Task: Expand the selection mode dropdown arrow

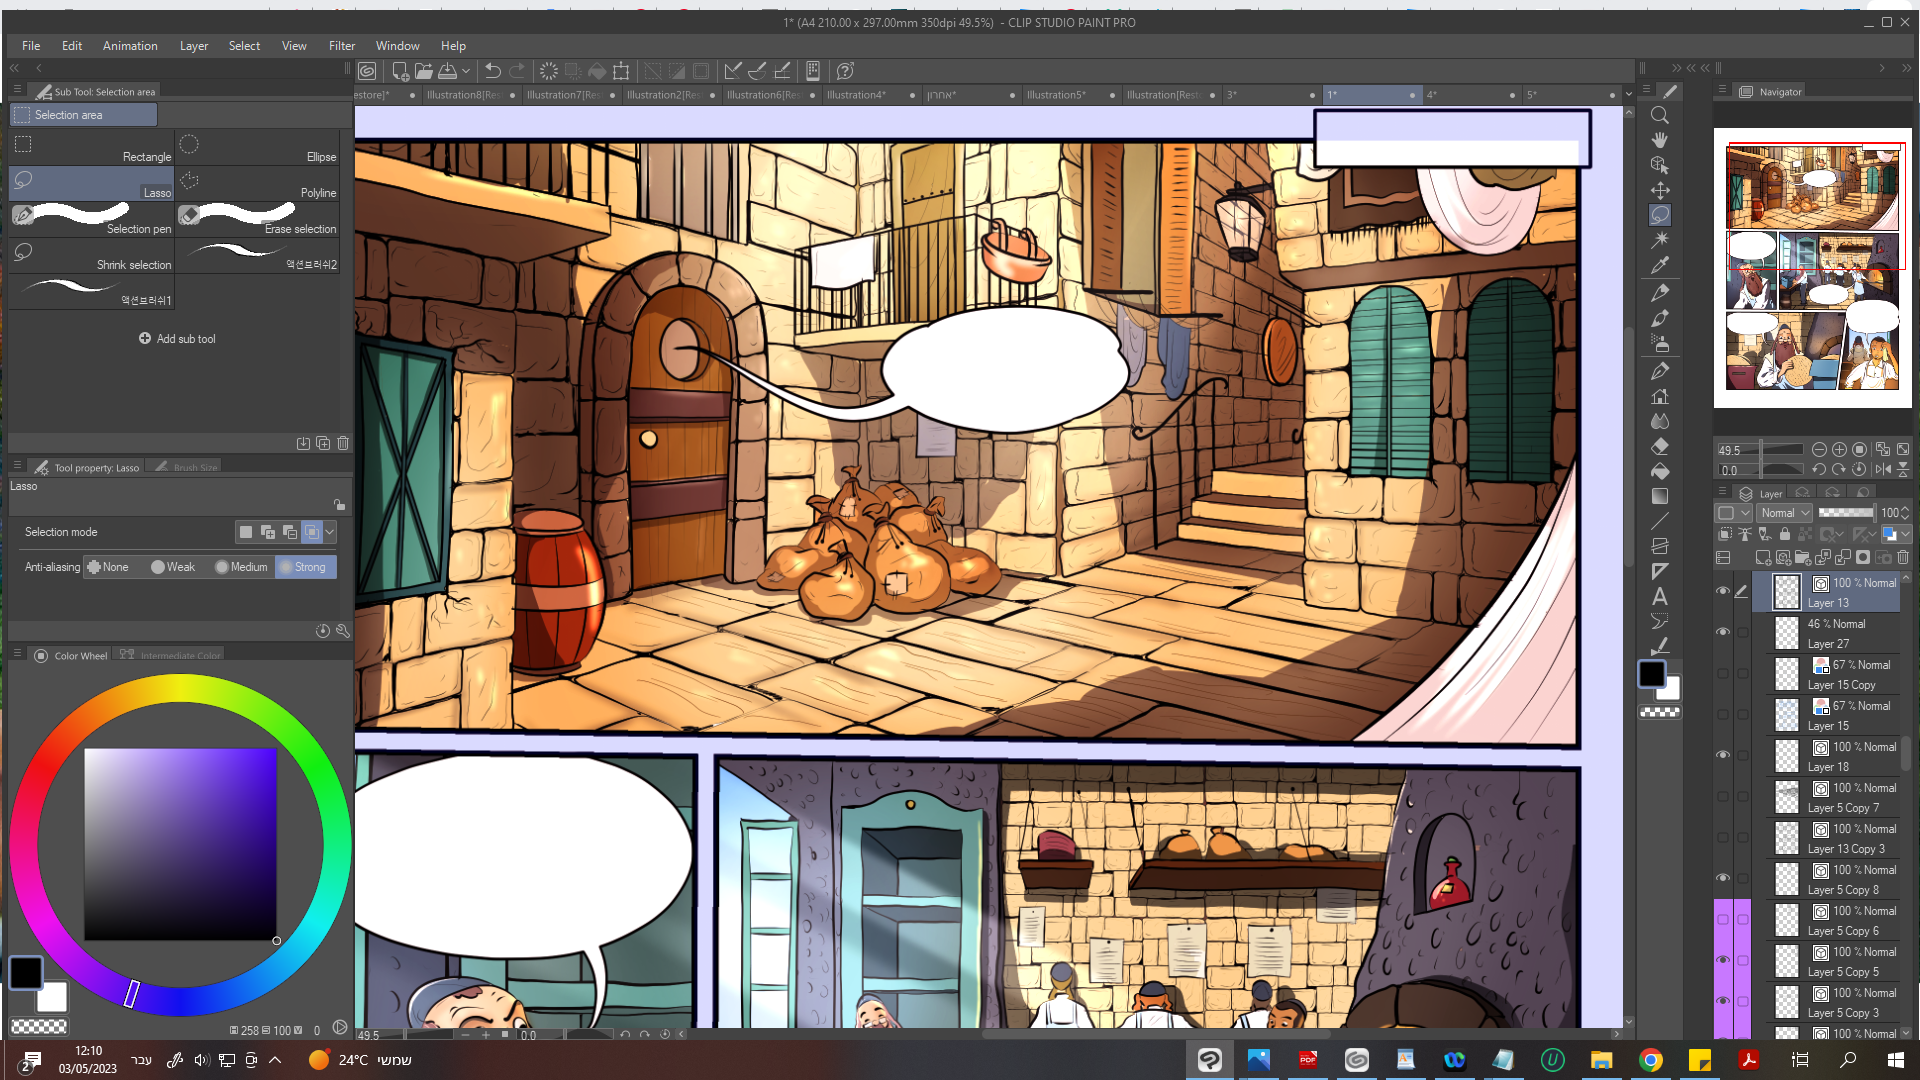Action: click(x=330, y=532)
